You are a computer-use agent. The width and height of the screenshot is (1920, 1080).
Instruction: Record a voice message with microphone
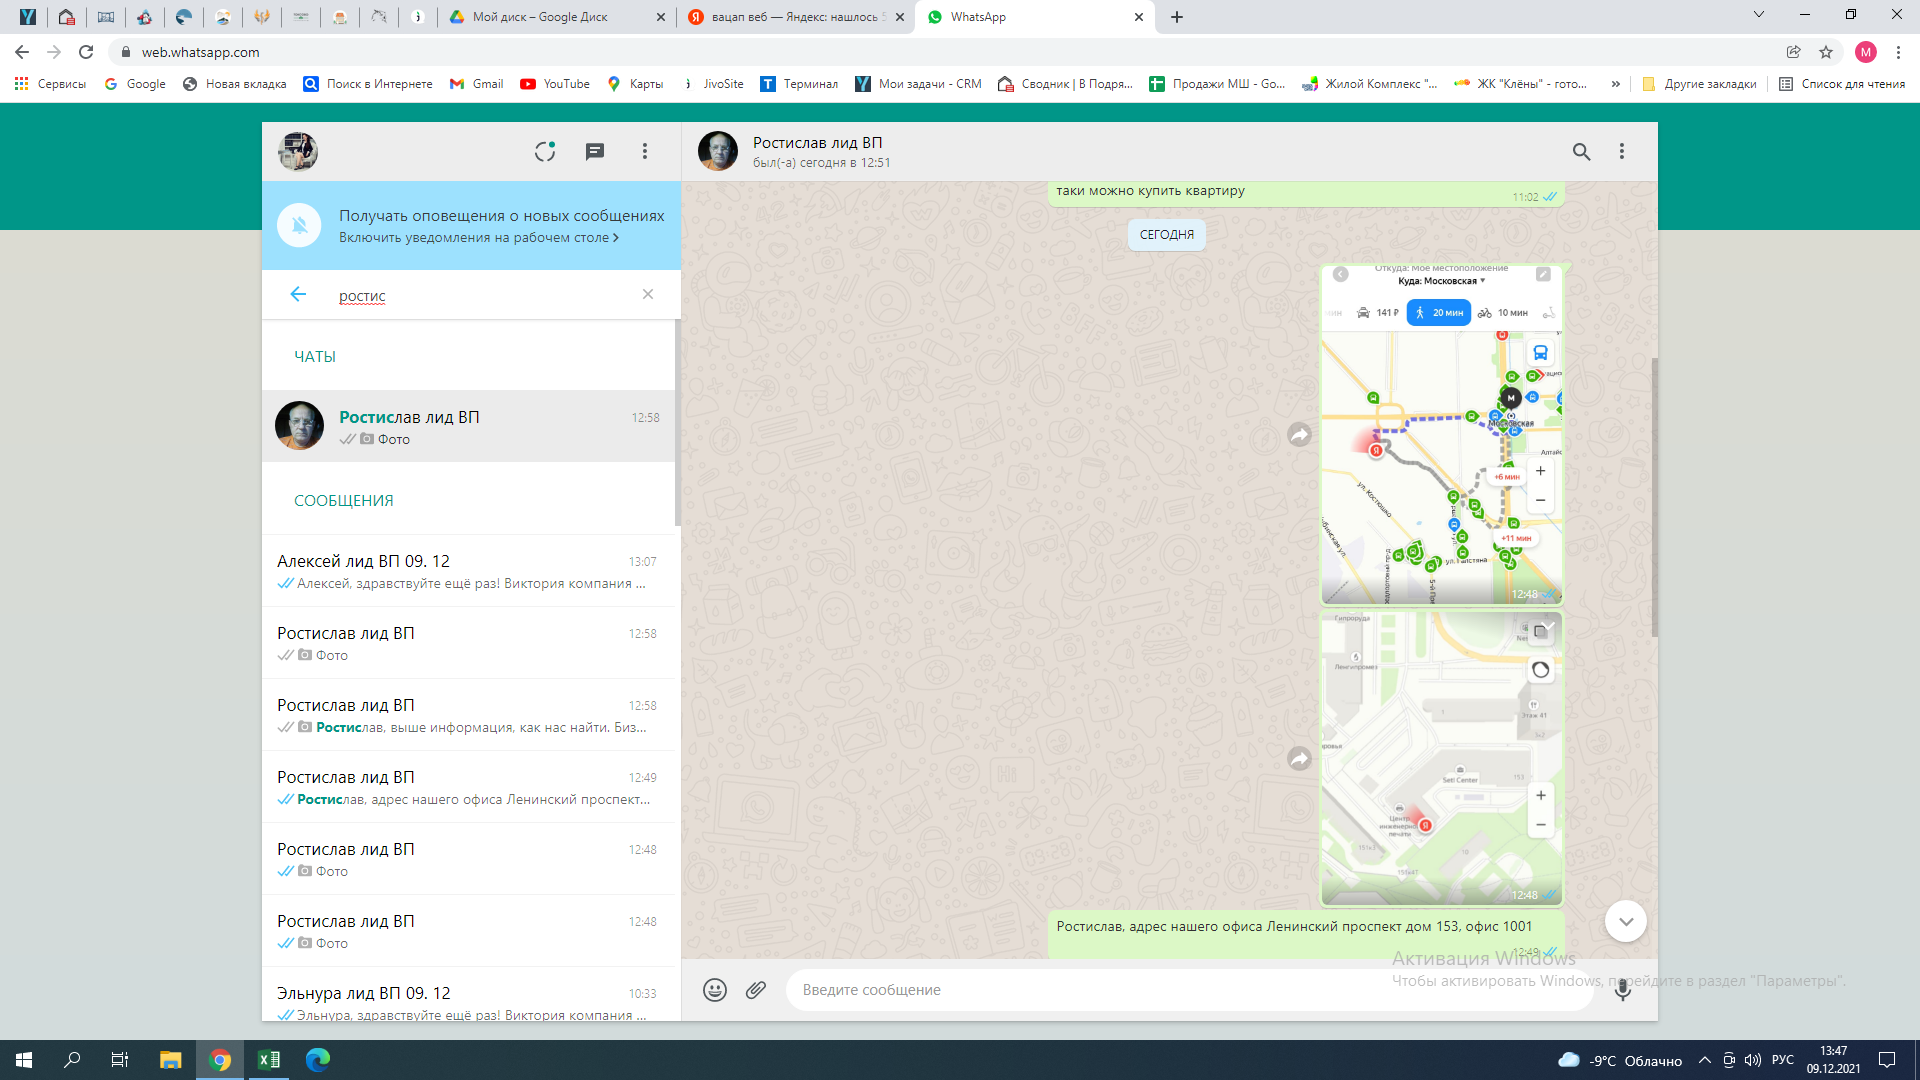point(1623,990)
